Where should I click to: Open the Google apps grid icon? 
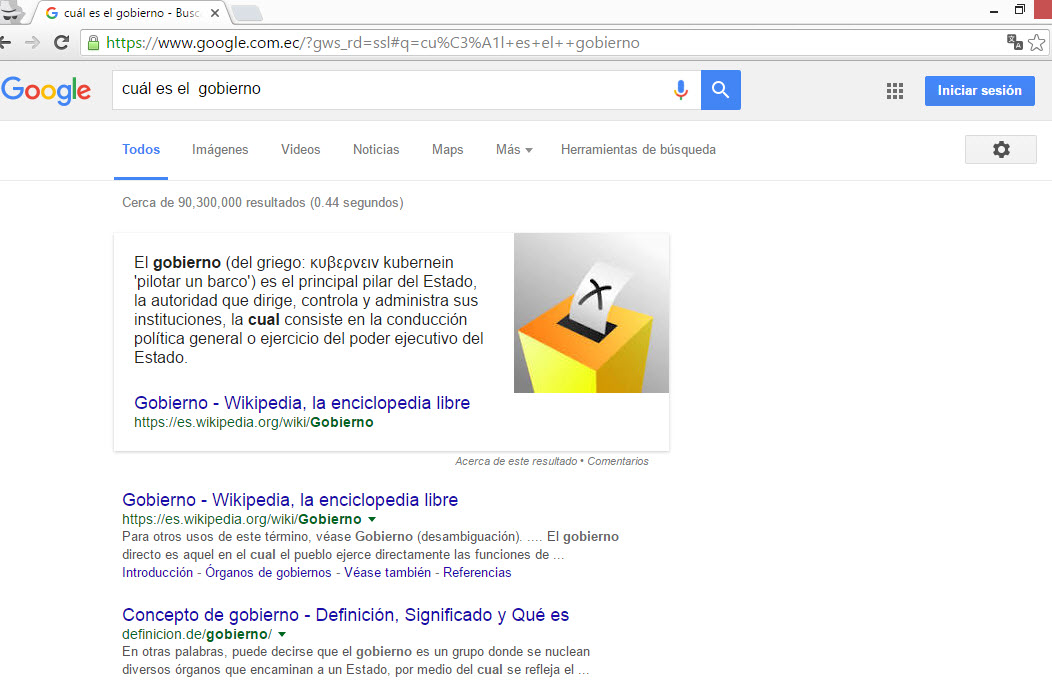pos(894,91)
